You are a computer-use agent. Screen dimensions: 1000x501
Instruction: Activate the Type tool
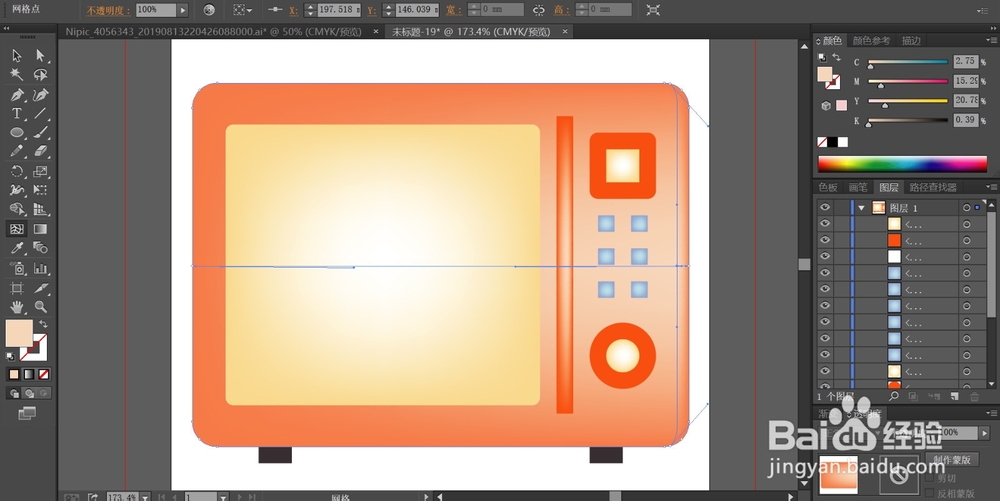click(17, 113)
